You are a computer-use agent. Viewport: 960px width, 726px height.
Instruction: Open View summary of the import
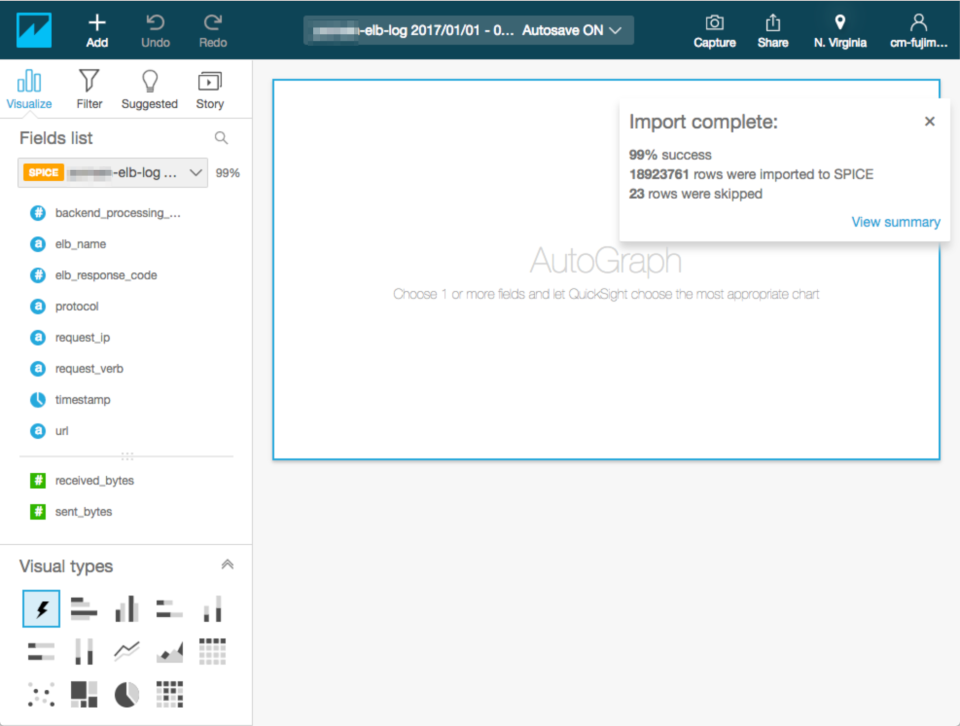point(895,221)
